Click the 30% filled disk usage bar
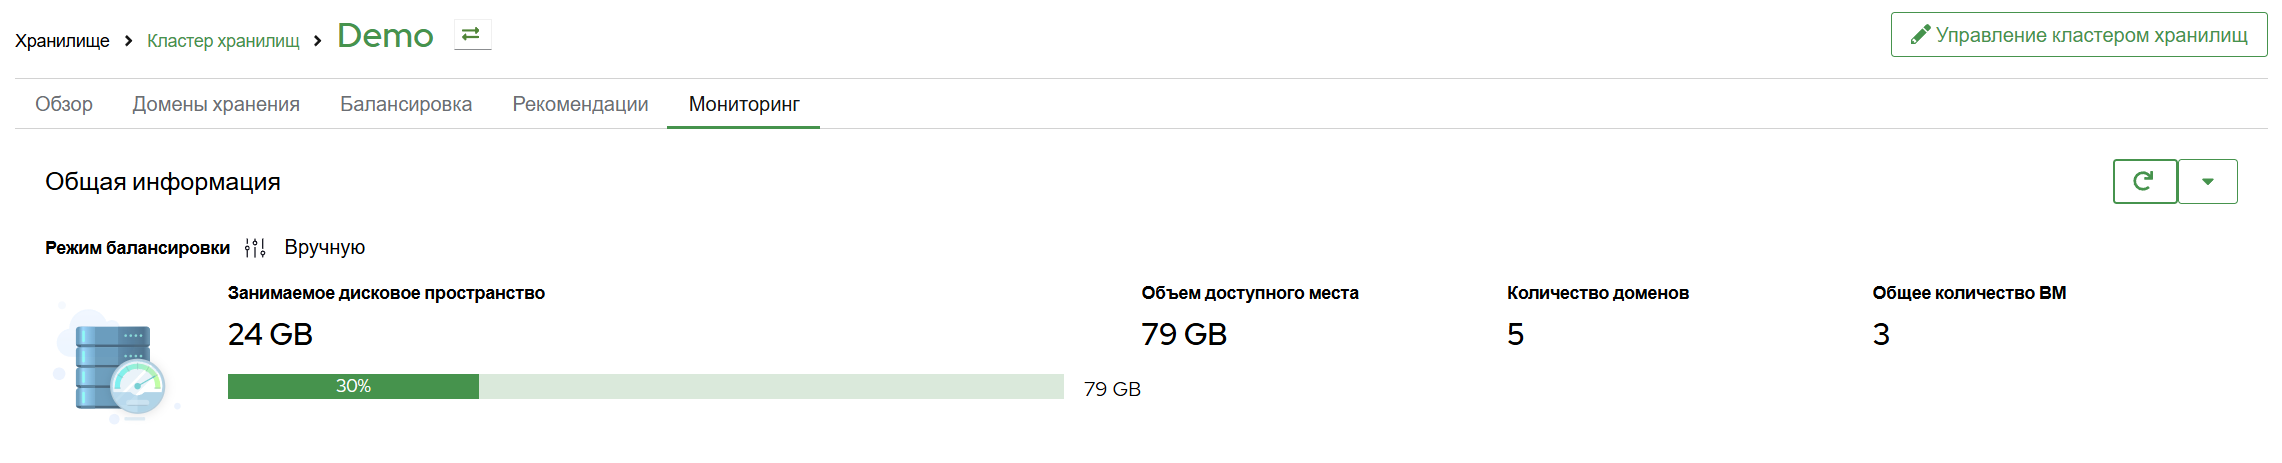Image resolution: width=2282 pixels, height=463 pixels. point(353,386)
